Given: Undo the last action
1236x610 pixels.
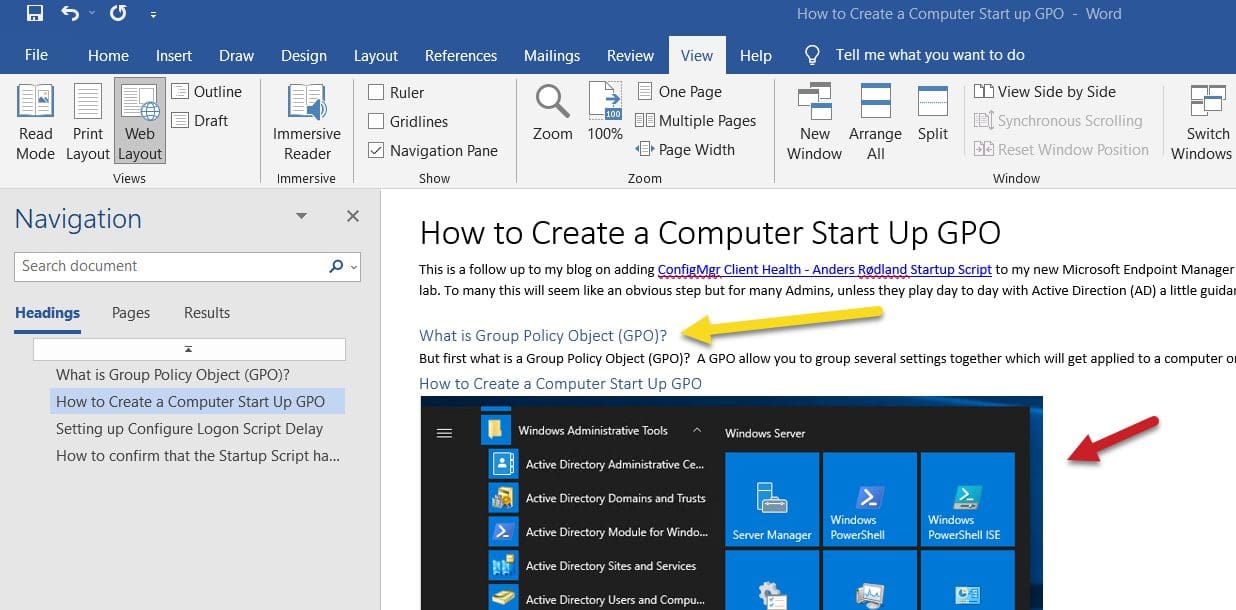Looking at the screenshot, I should [70, 14].
